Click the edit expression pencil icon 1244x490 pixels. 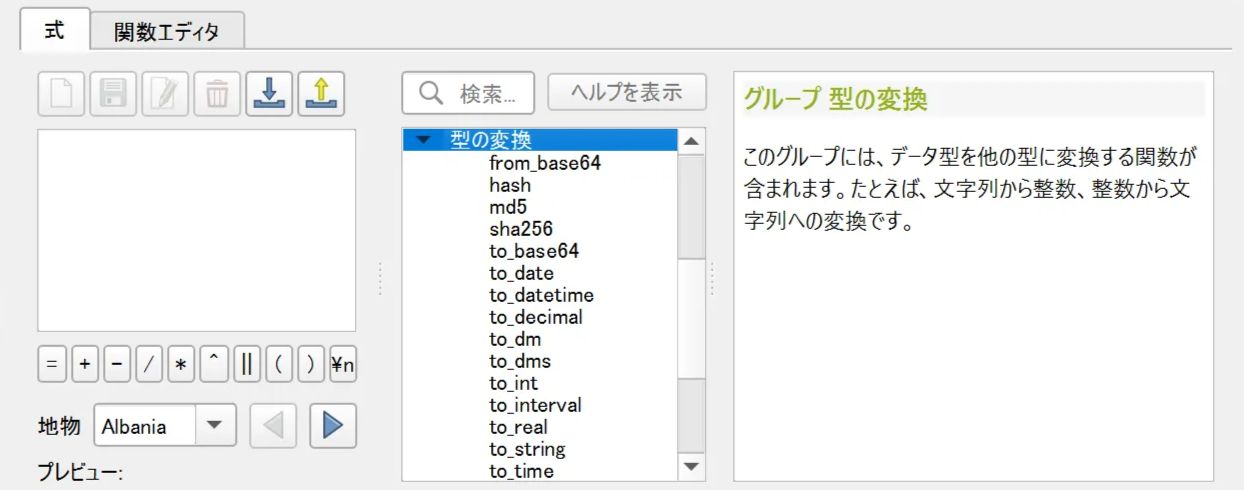pos(165,95)
